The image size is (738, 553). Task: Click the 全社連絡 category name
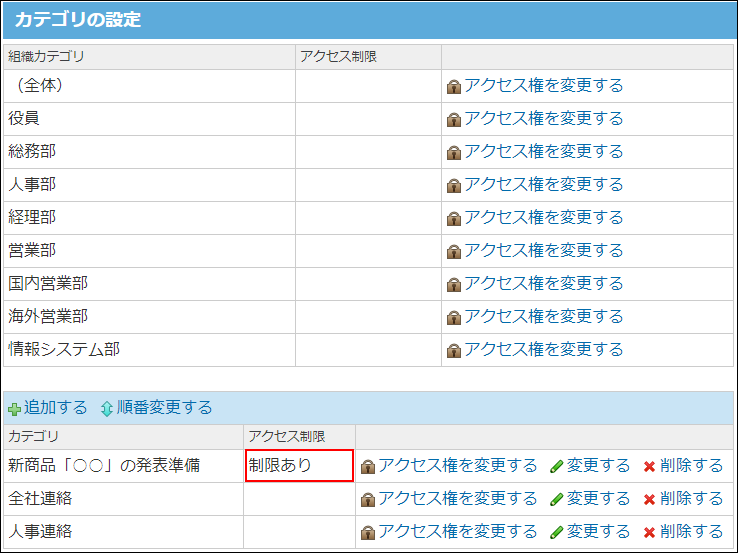click(x=40, y=498)
